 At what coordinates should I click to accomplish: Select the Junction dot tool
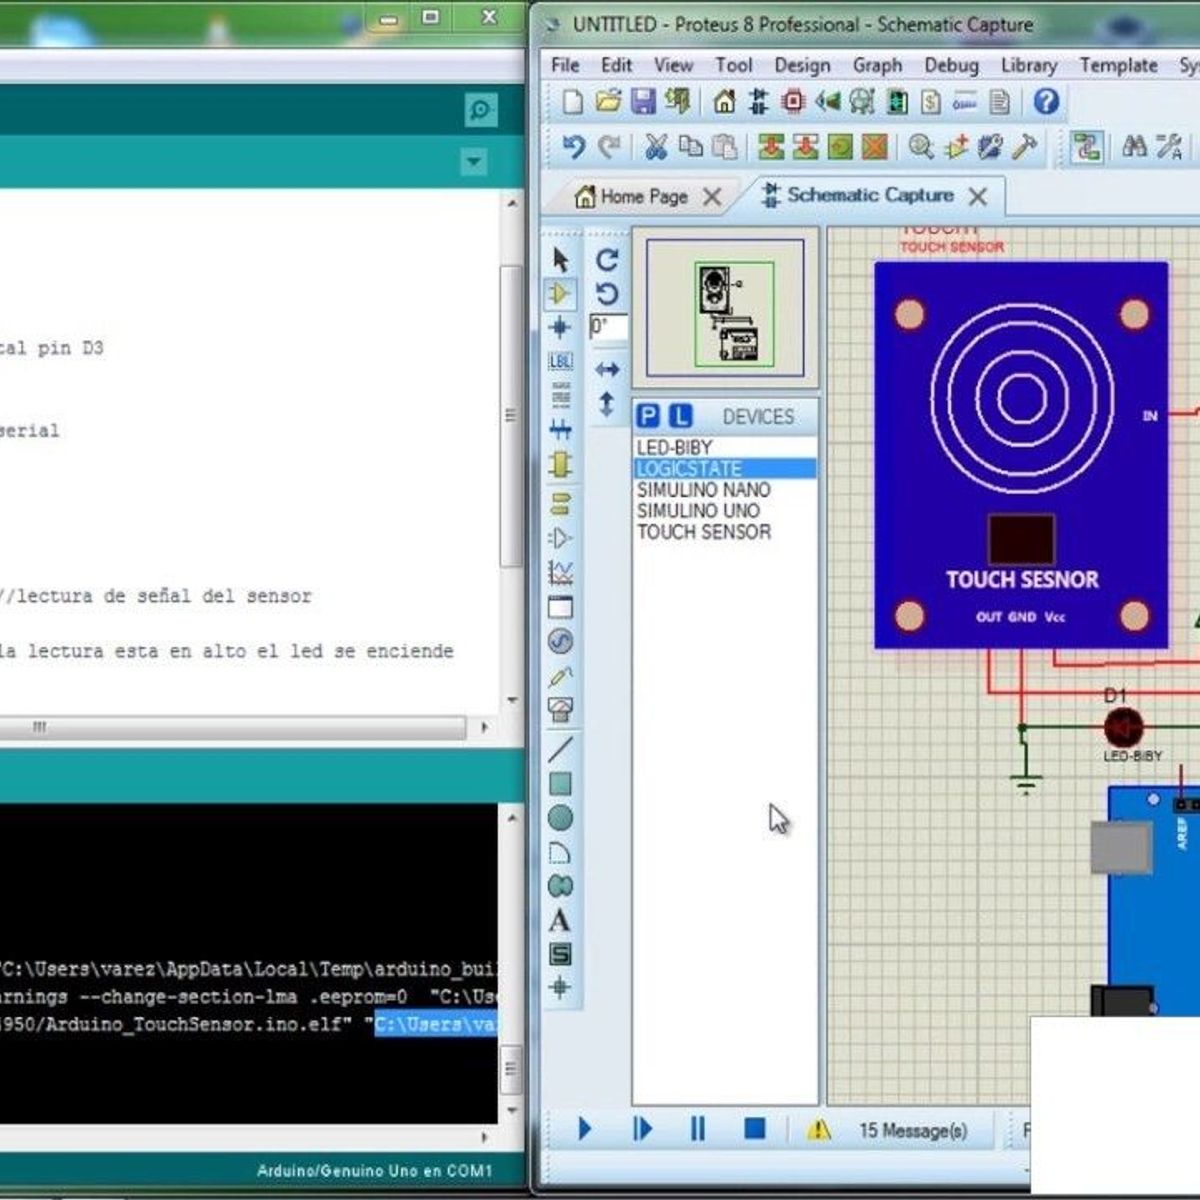coord(560,327)
